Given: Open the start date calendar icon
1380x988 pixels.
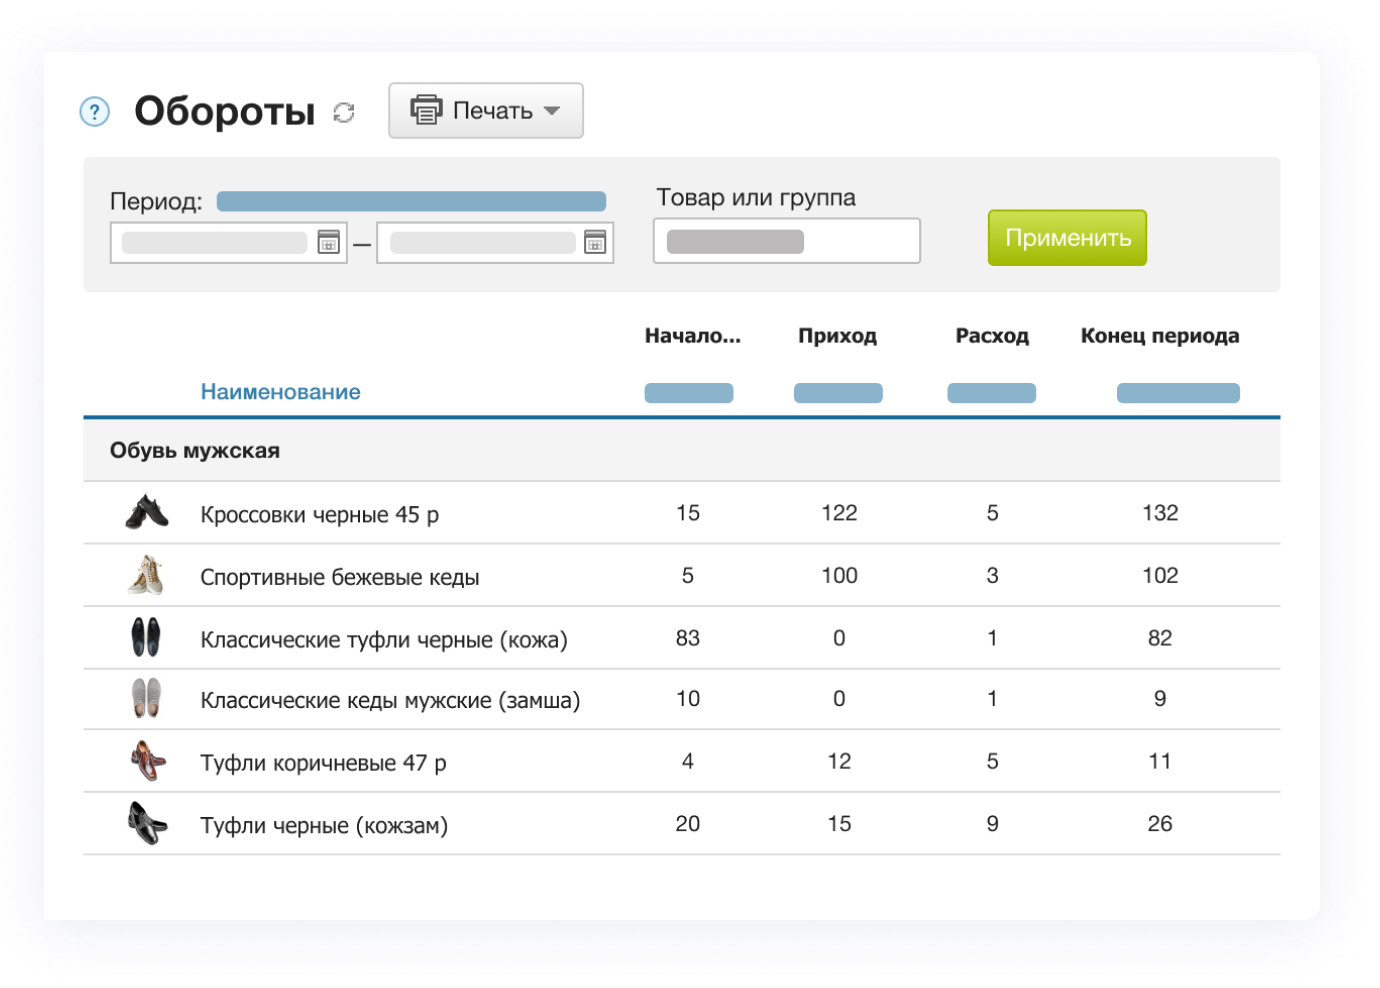Looking at the screenshot, I should (x=329, y=242).
